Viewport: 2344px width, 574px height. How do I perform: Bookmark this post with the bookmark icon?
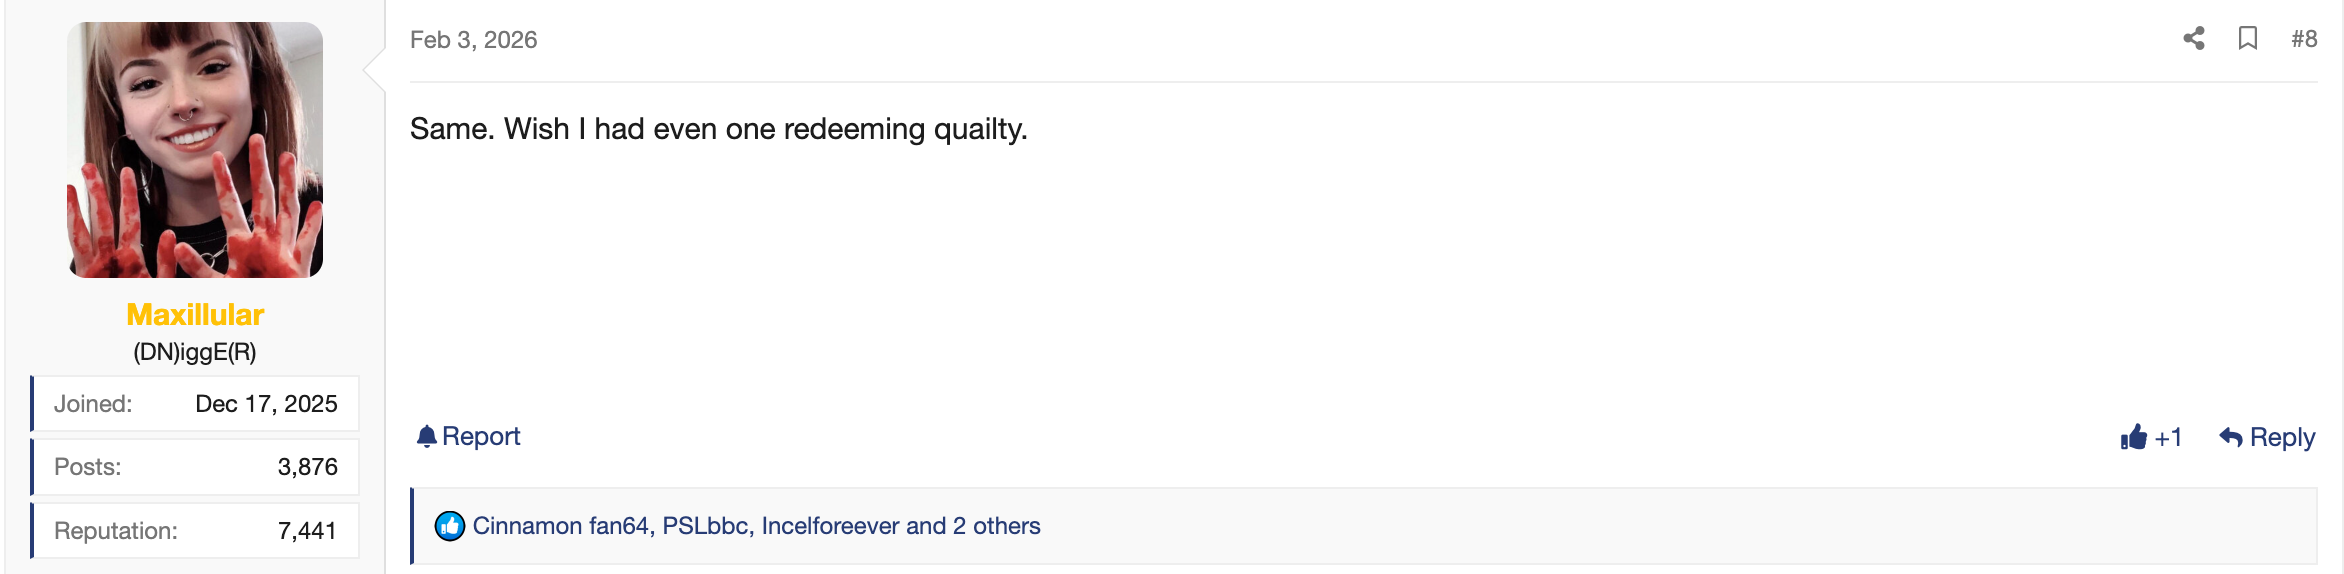2248,39
